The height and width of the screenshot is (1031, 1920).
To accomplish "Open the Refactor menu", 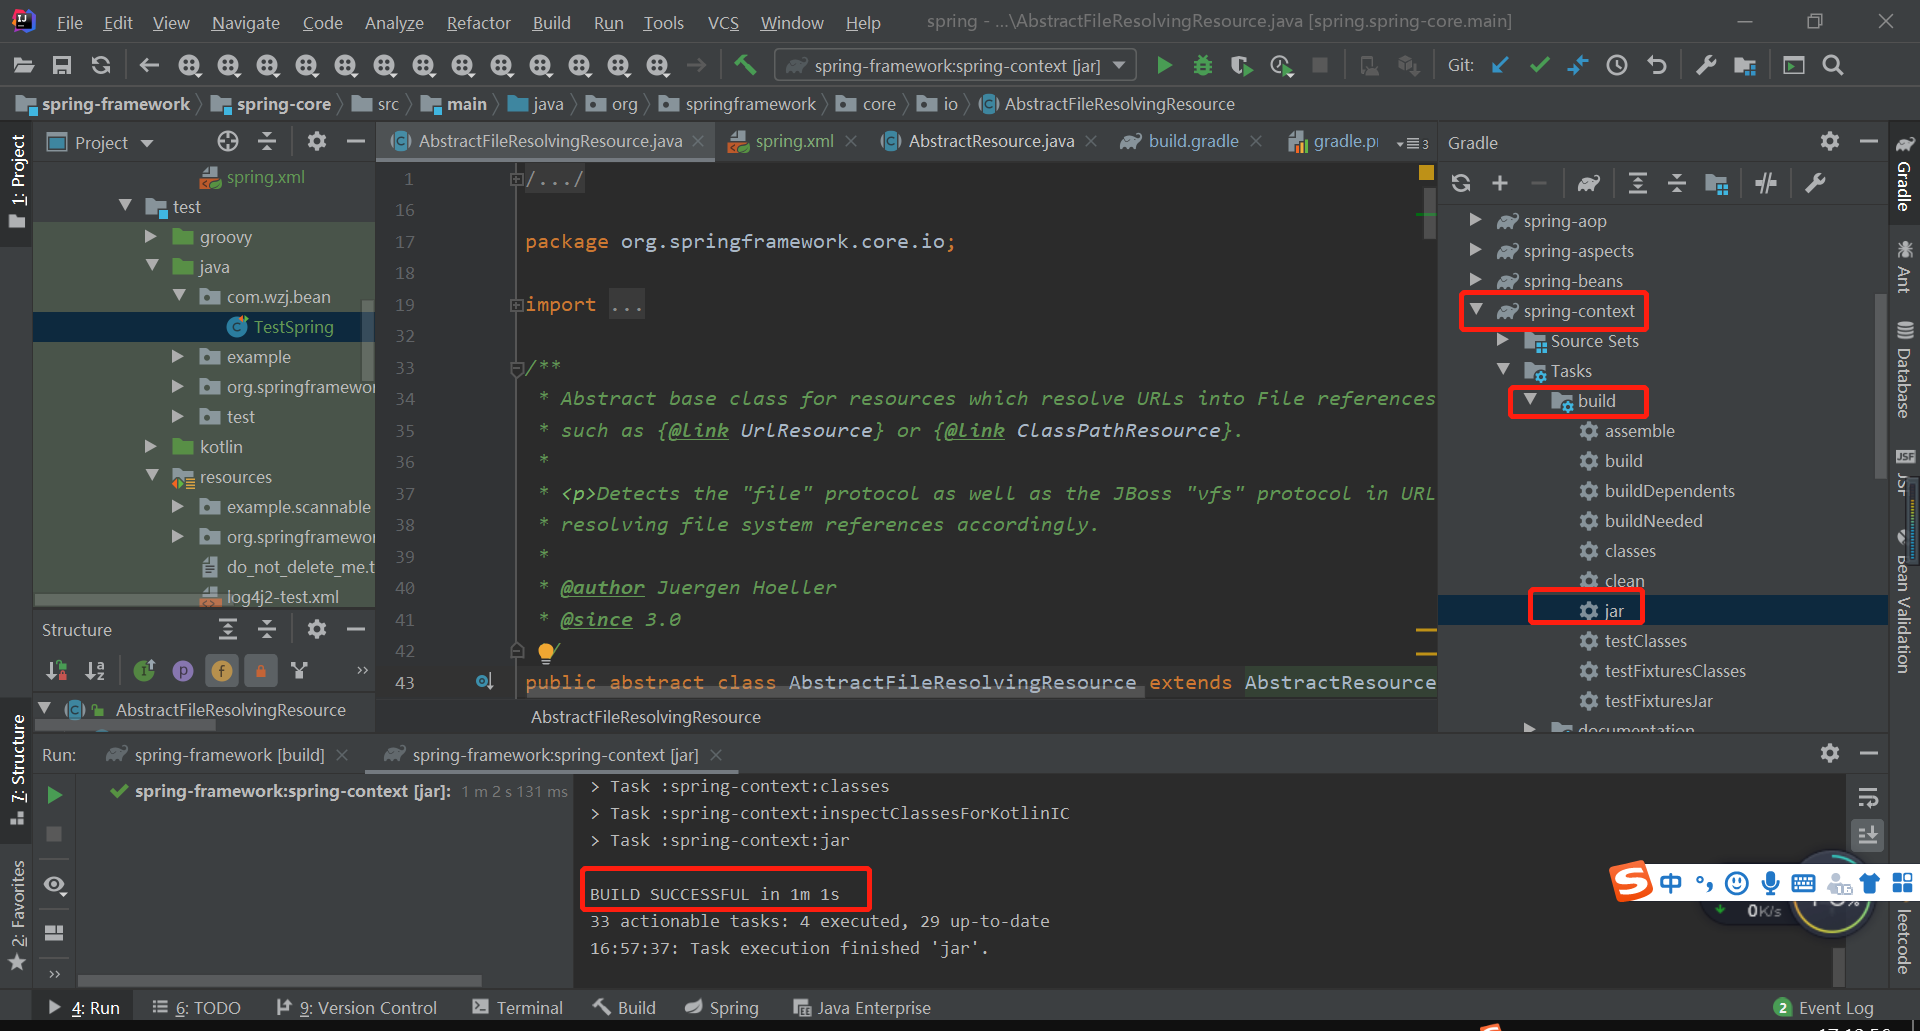I will point(478,22).
